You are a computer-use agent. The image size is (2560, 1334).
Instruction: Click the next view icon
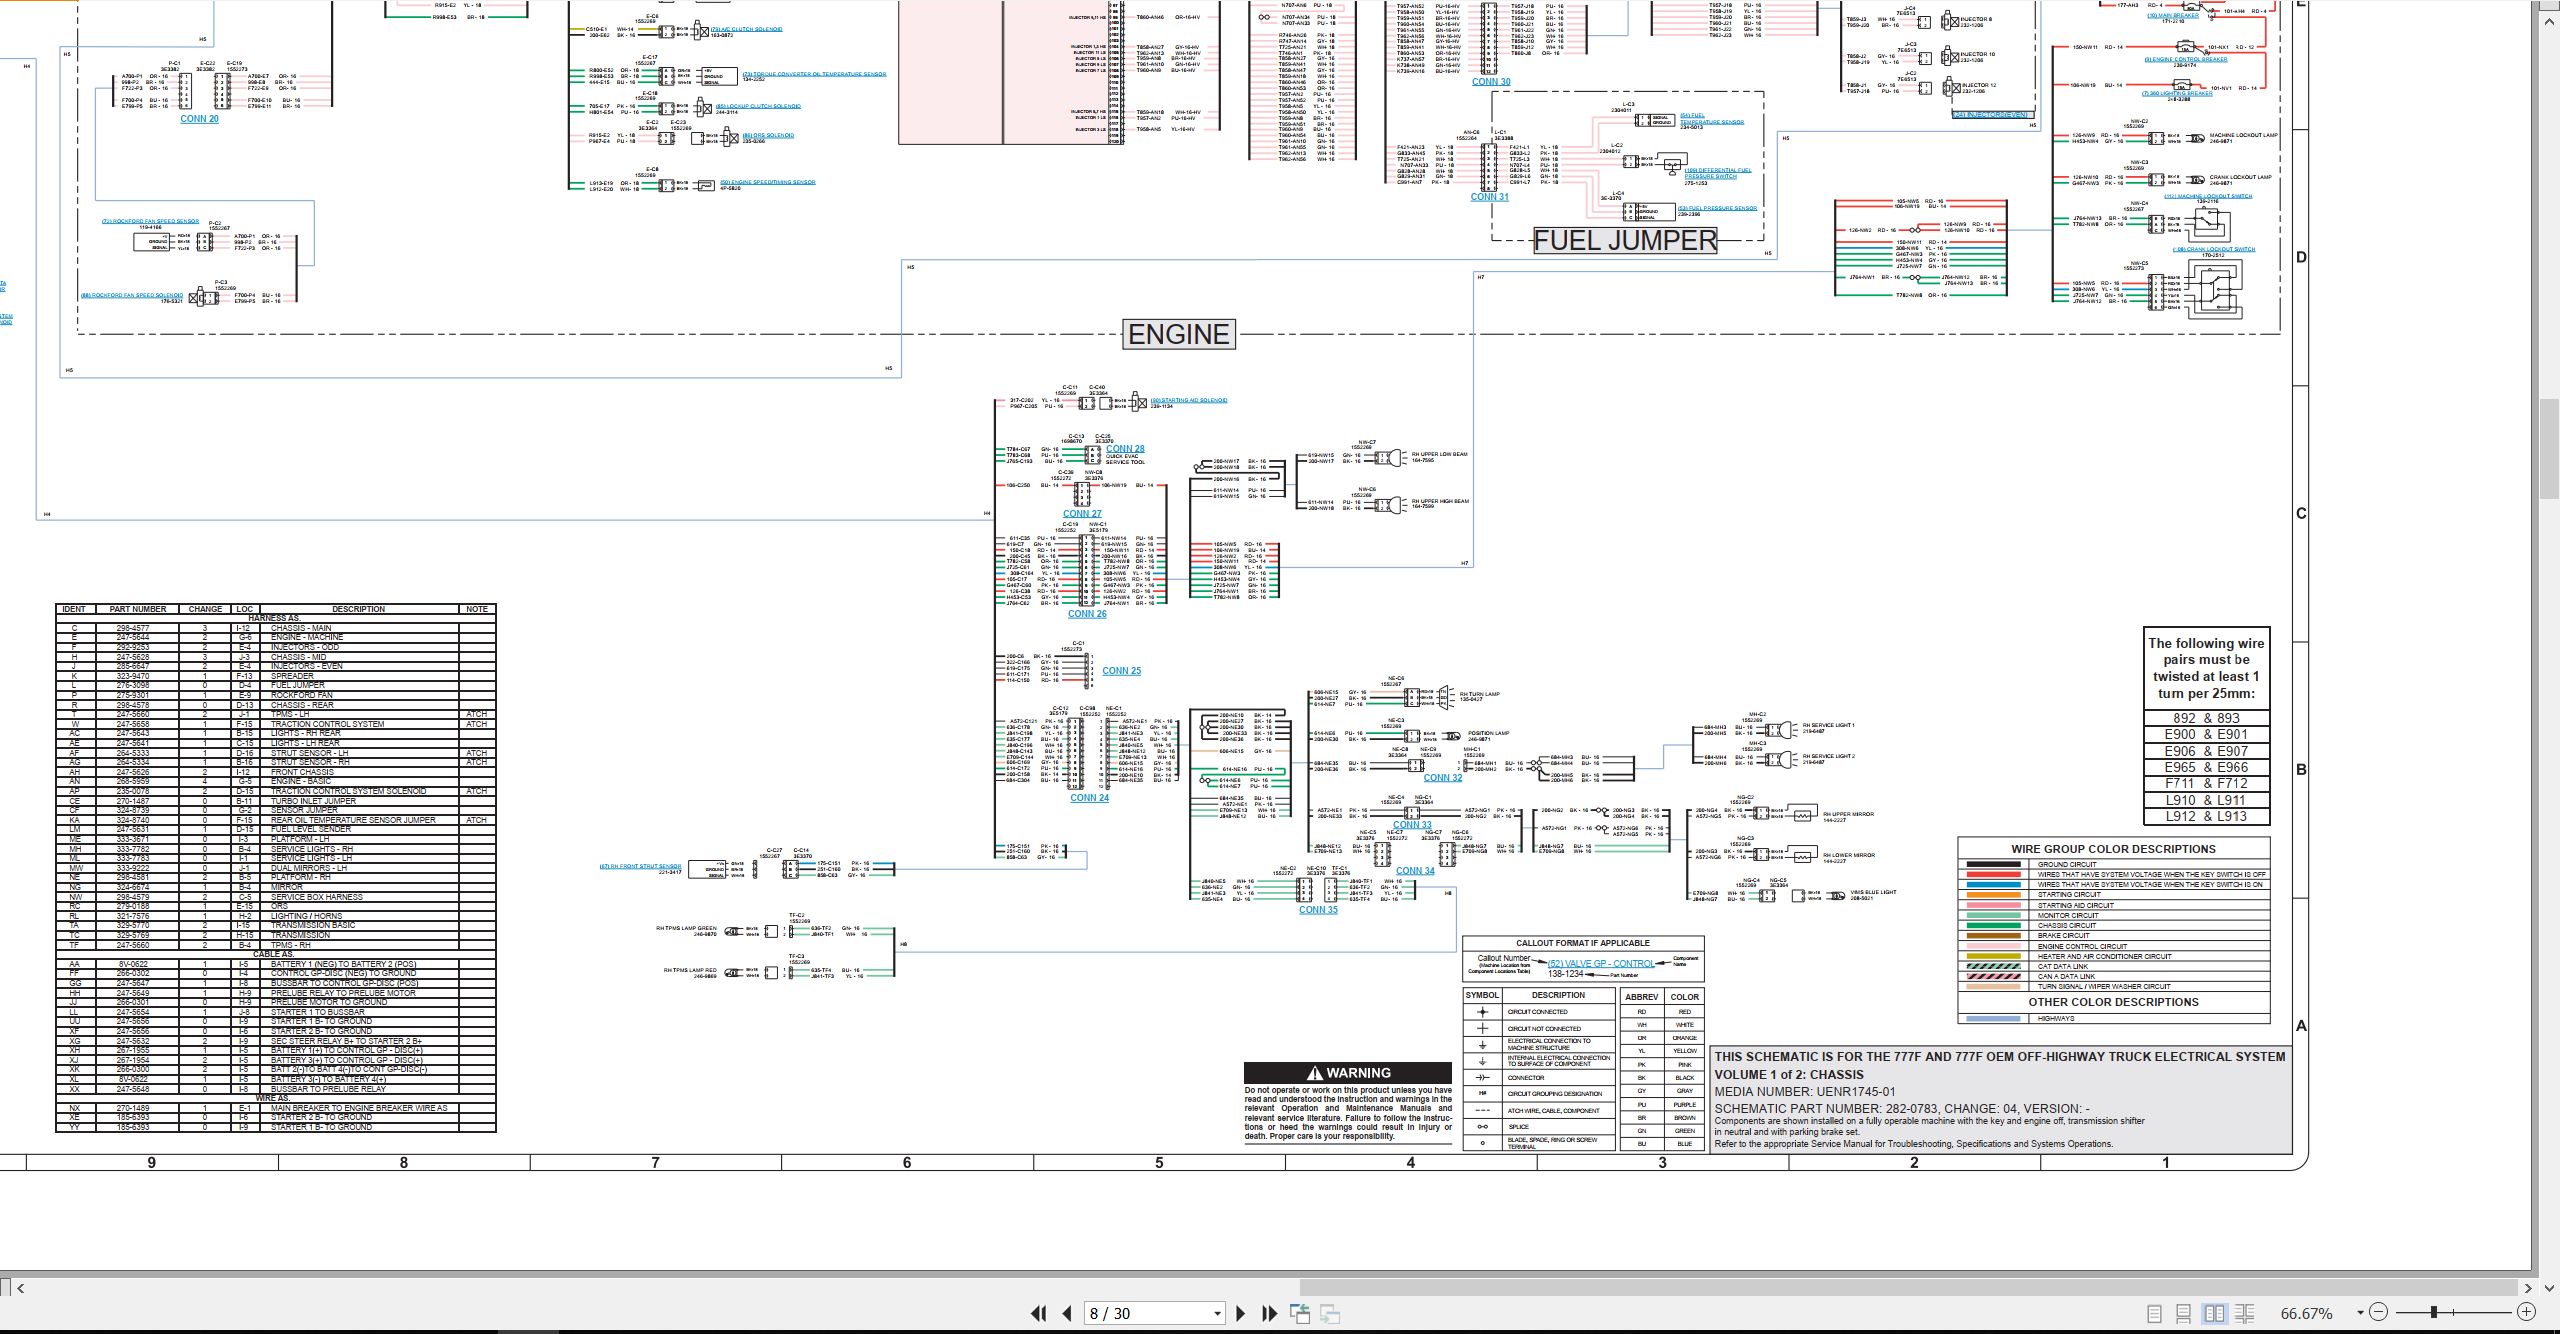pyautogui.click(x=1330, y=1313)
